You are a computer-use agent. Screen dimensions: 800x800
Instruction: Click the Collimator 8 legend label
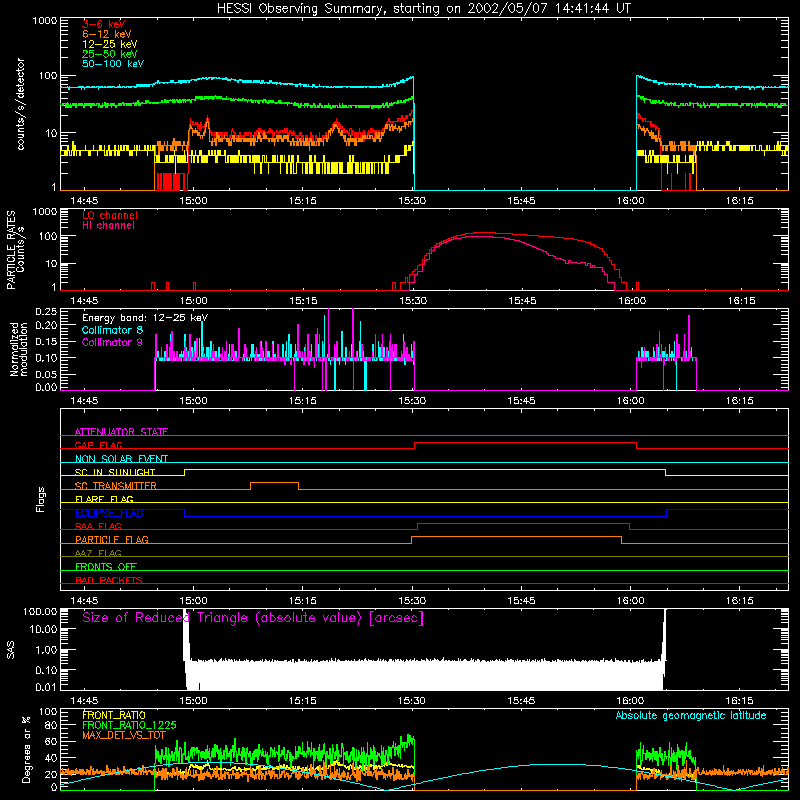[x=112, y=330]
